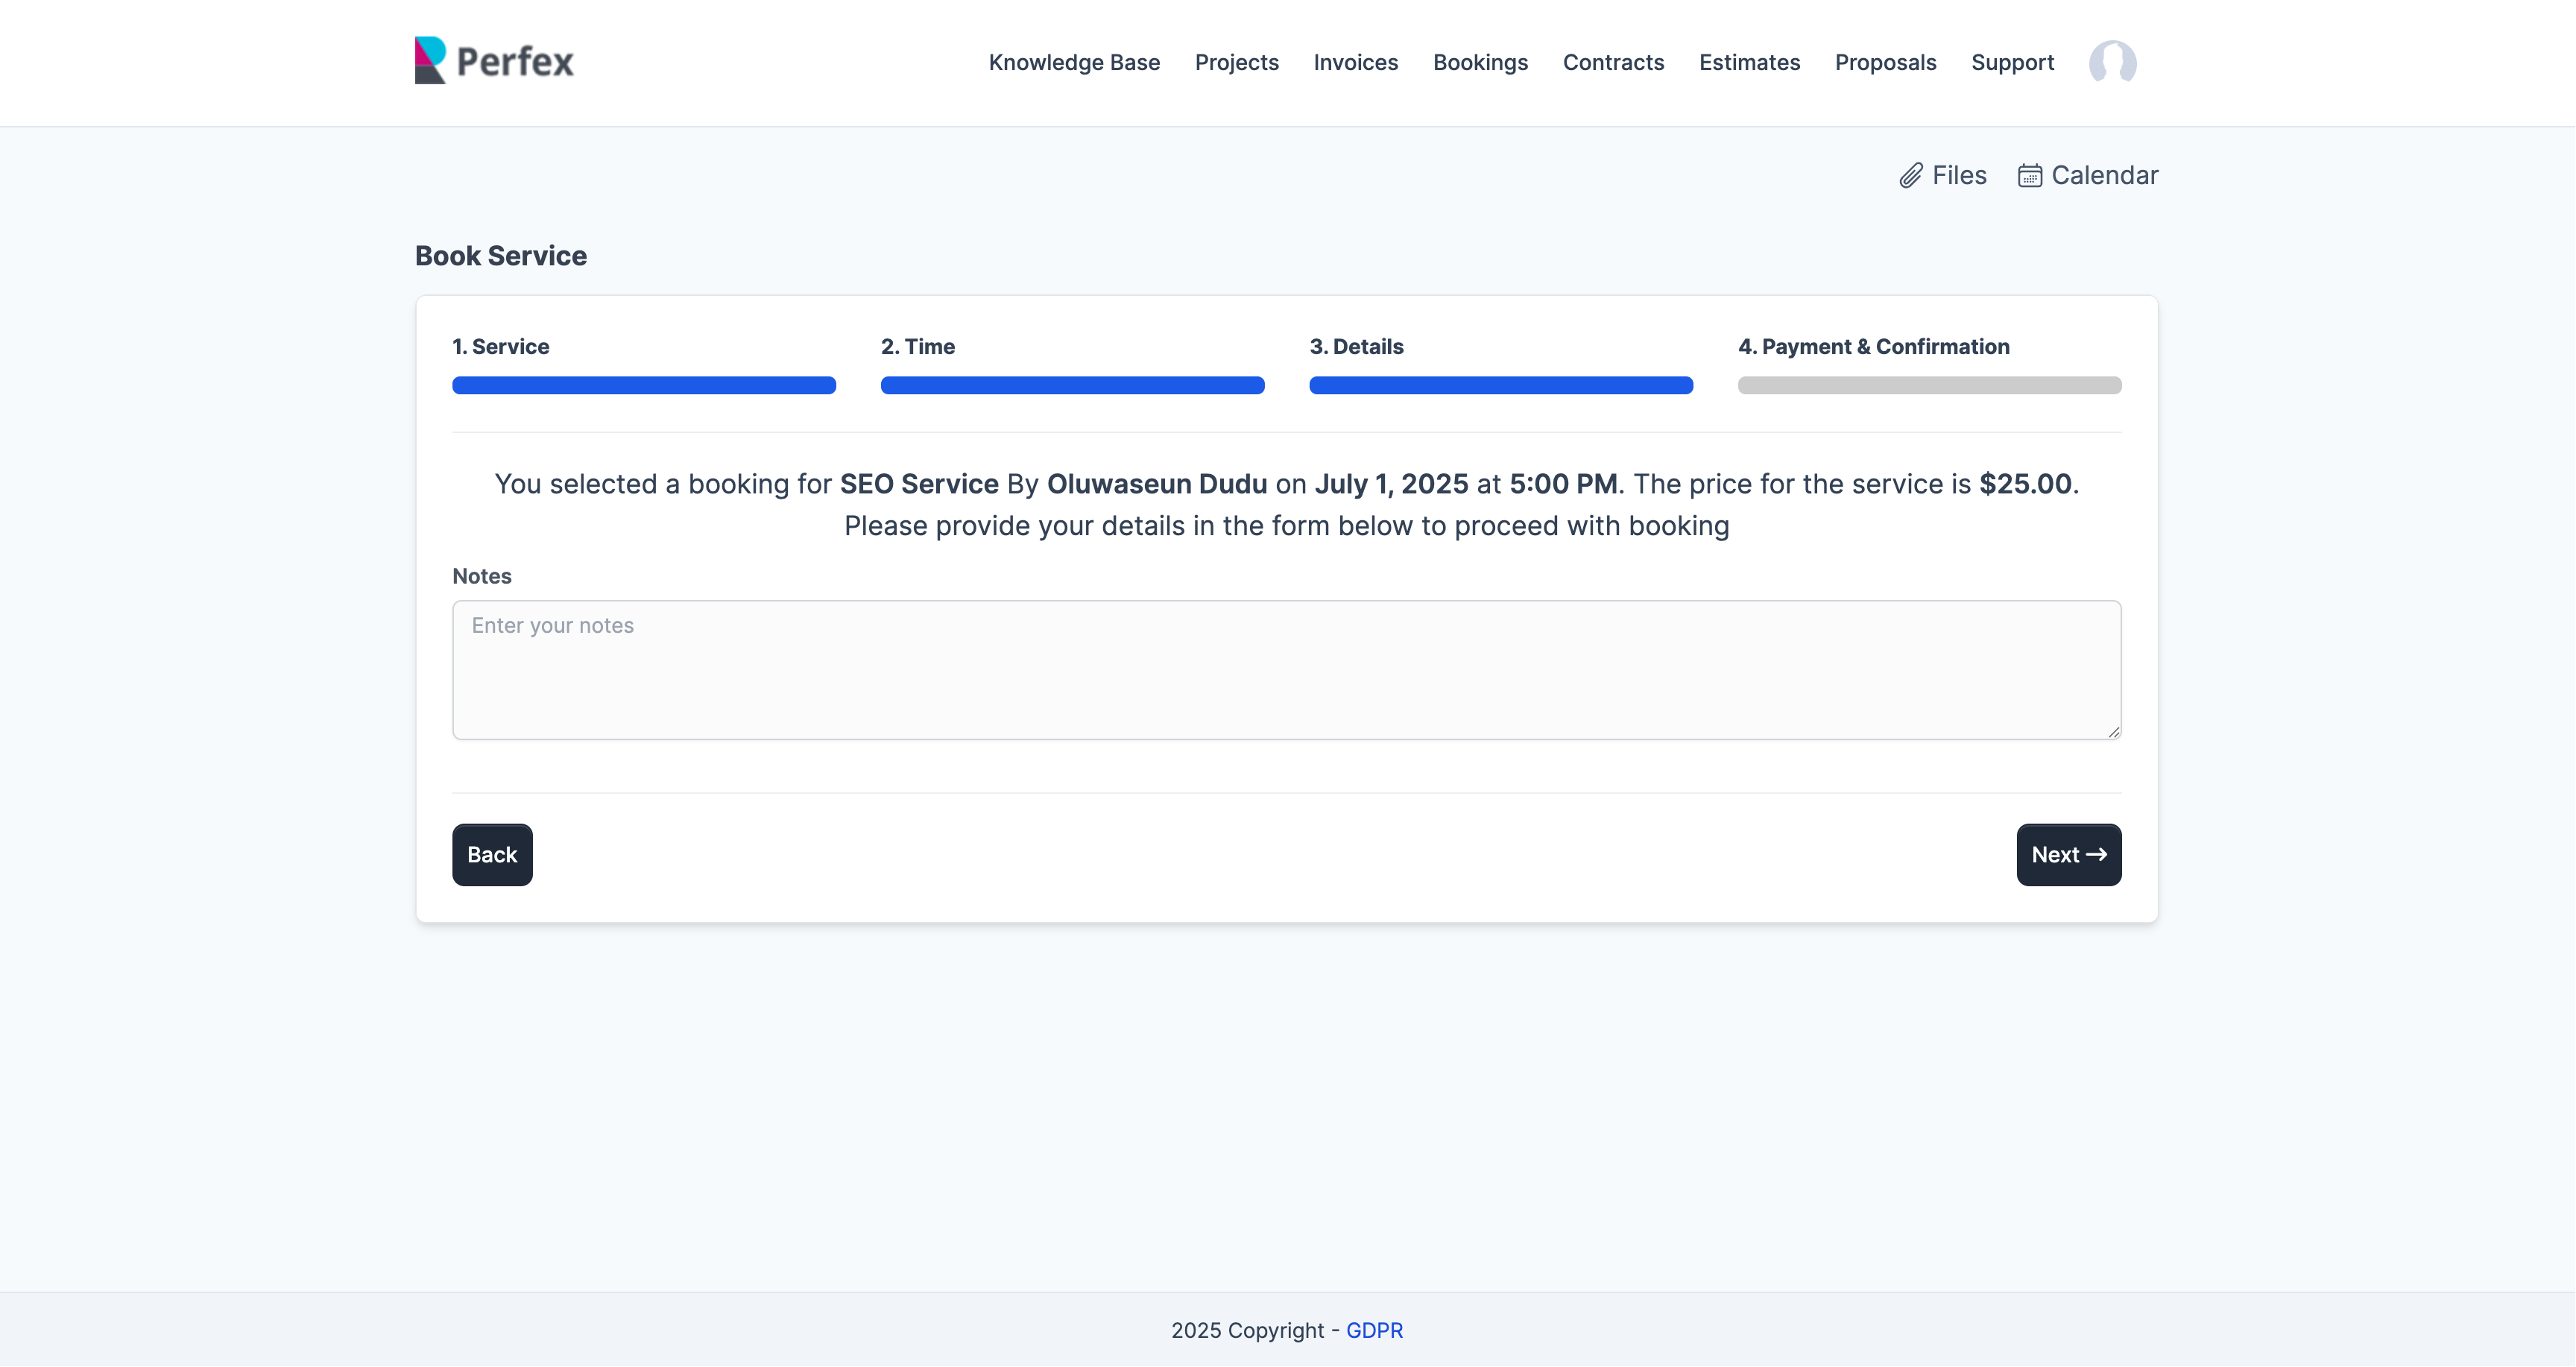Viewport: 2576px width, 1367px height.
Task: Open the Invoices page
Action: pos(1355,62)
